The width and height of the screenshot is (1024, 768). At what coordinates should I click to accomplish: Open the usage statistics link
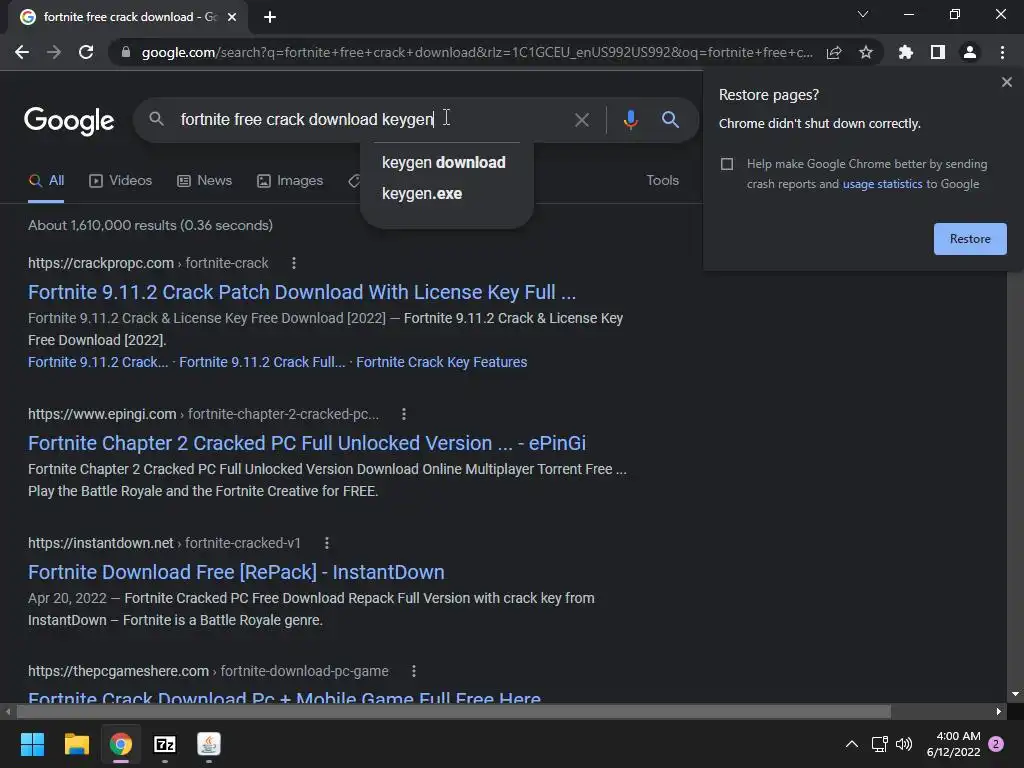coord(882,184)
